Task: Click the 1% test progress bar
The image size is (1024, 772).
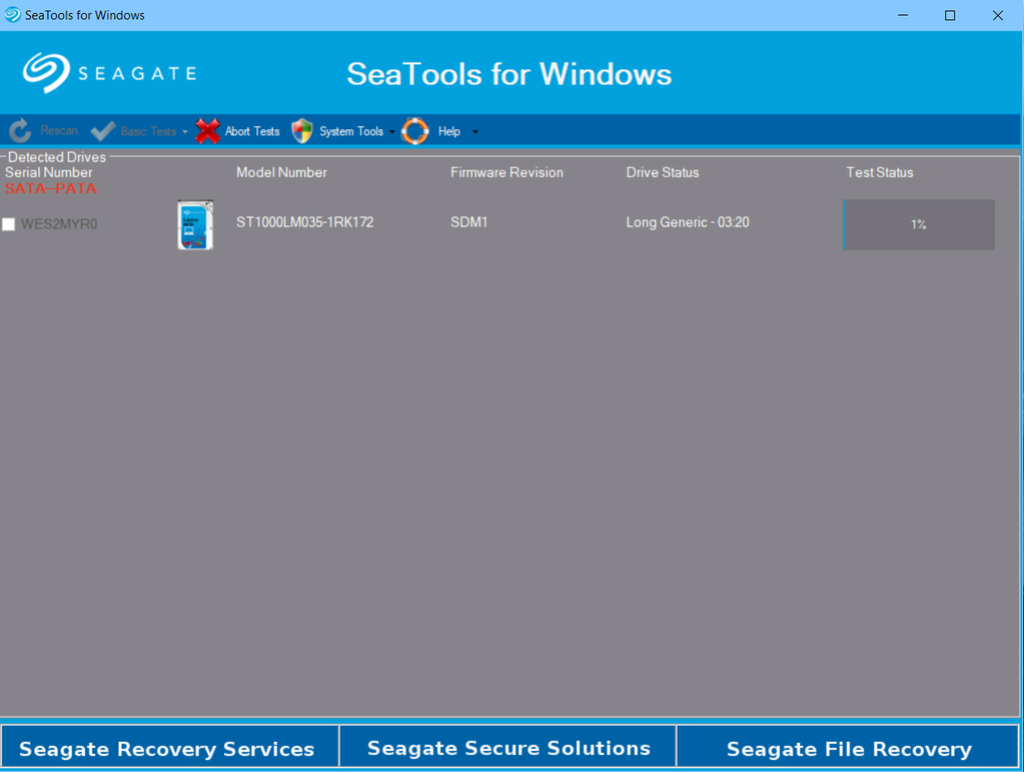Action: pyautogui.click(x=919, y=225)
